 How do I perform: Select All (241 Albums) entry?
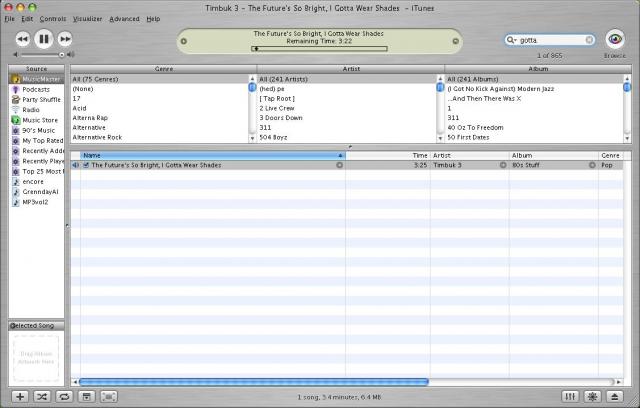tap(535, 79)
